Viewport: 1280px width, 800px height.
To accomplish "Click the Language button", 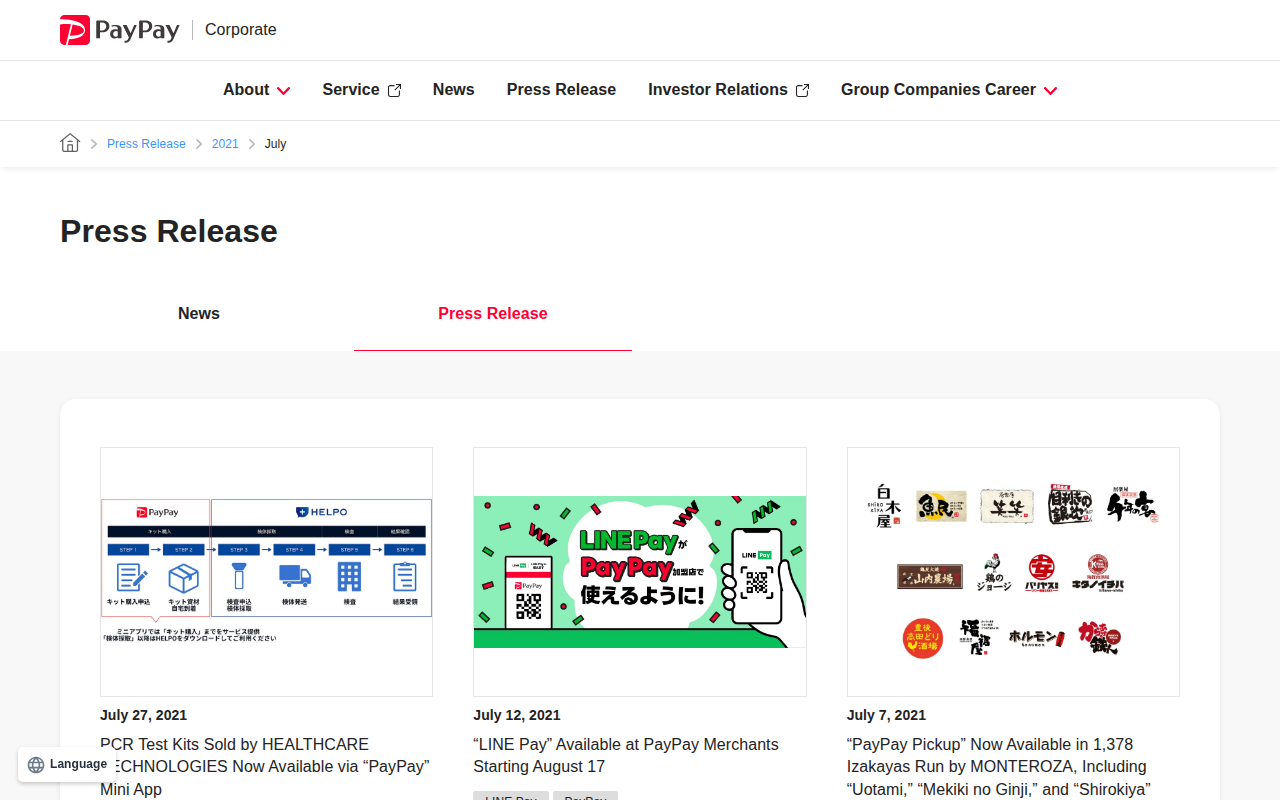I will [x=67, y=764].
